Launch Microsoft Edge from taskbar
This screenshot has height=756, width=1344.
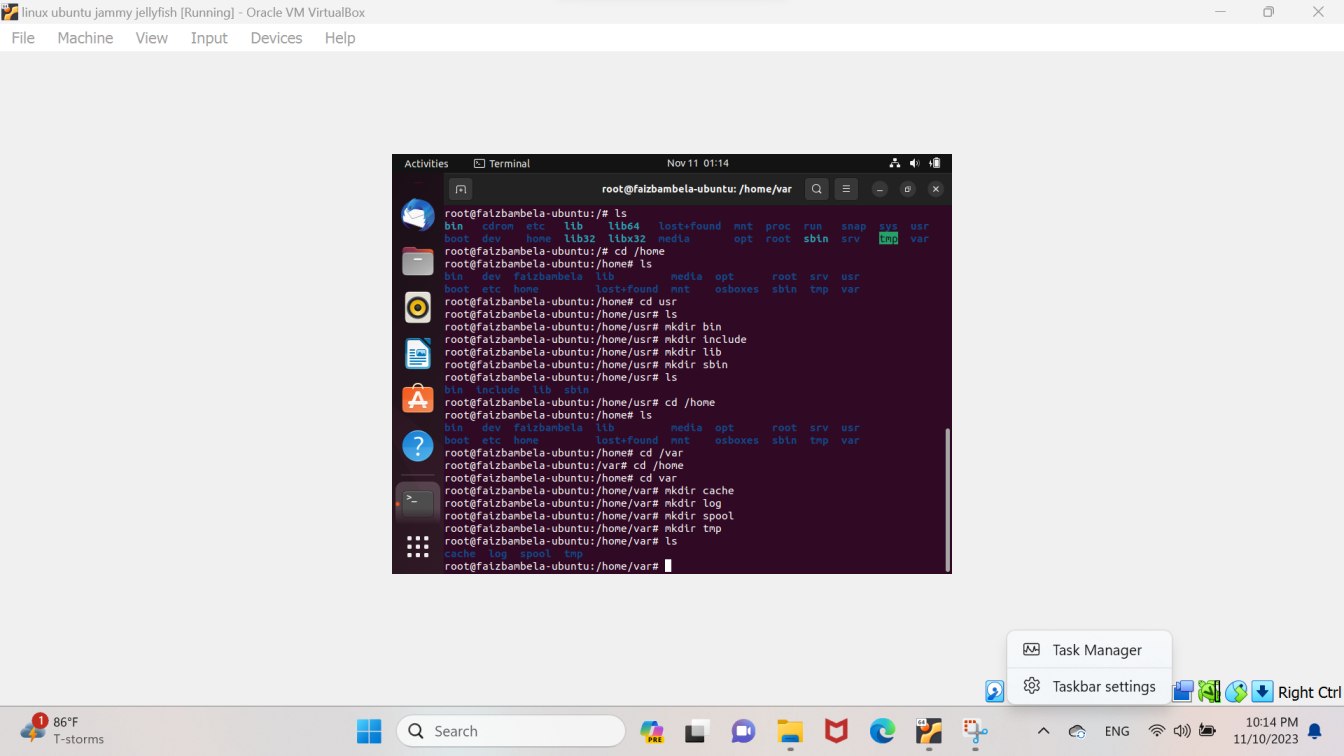tap(882, 731)
